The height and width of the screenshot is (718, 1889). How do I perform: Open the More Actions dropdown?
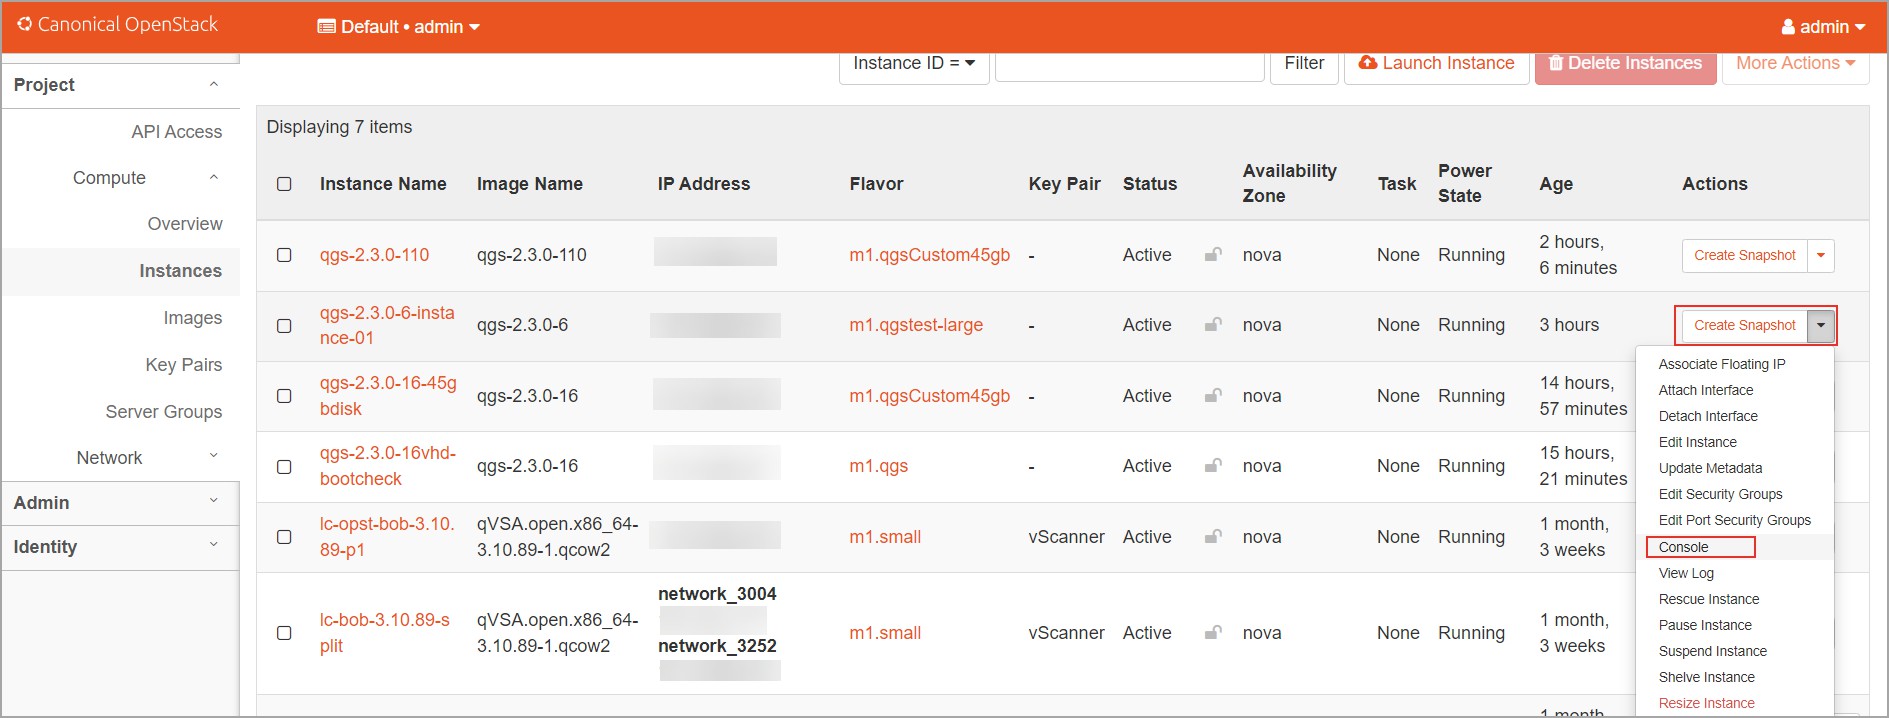click(x=1795, y=64)
